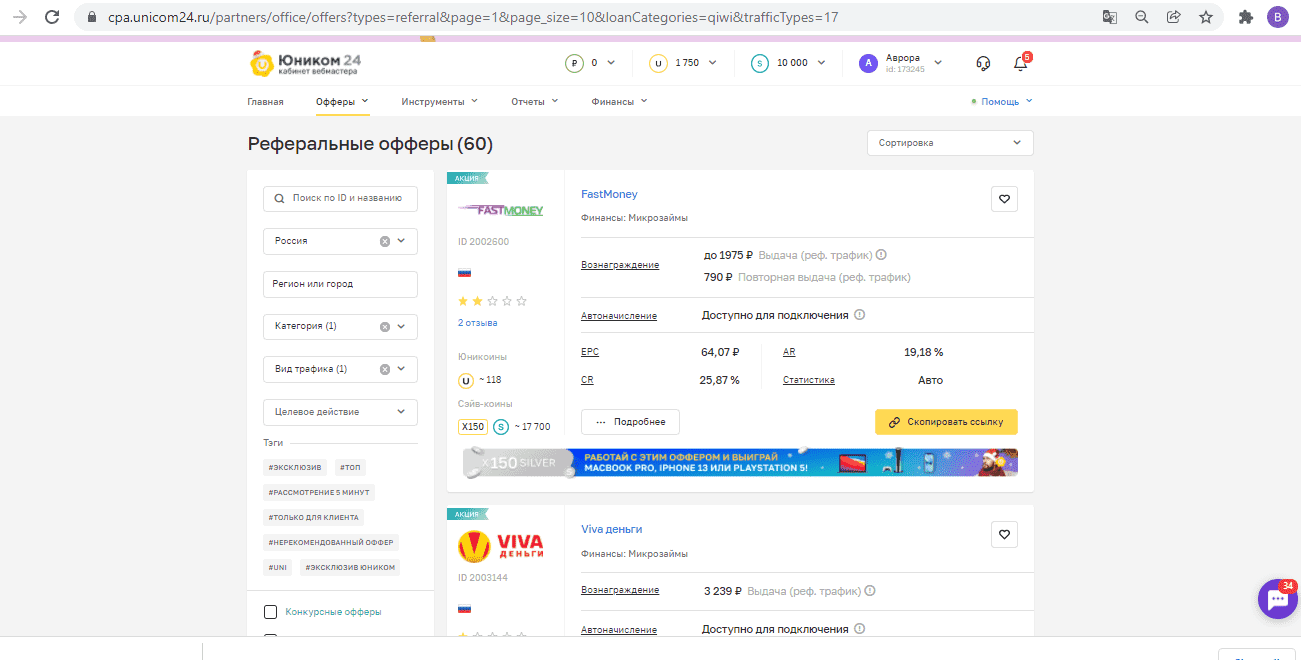
Task: Open the Целевое действие dropdown
Action: pyautogui.click(x=340, y=411)
